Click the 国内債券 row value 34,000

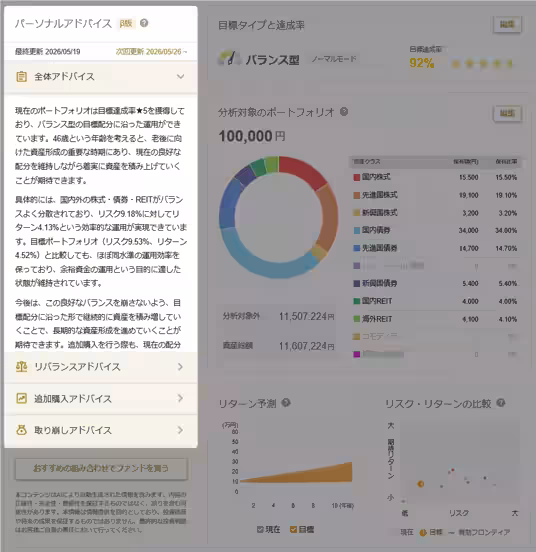468,230
